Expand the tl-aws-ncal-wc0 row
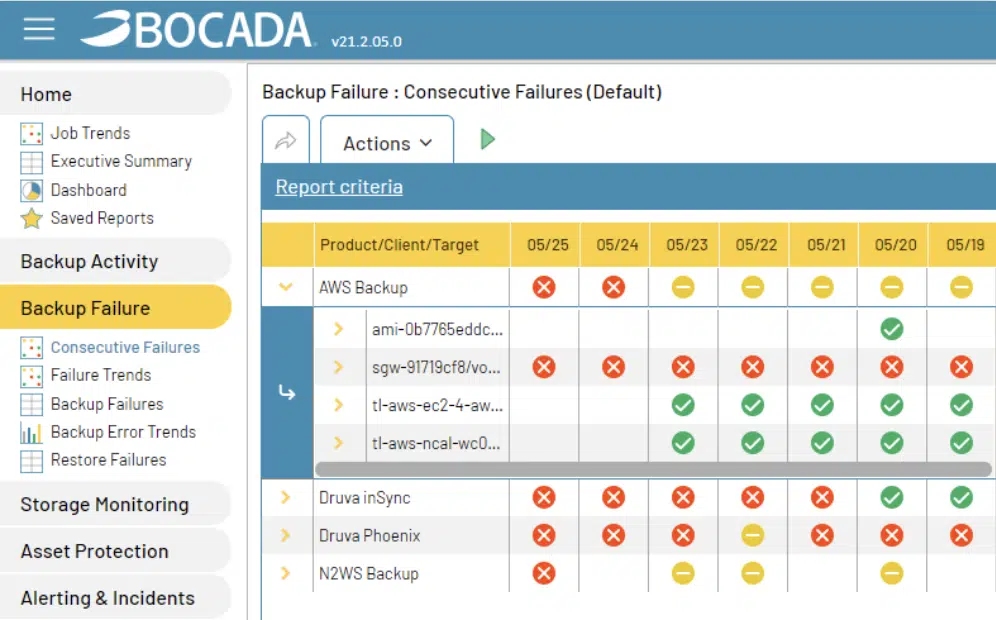This screenshot has height=620, width=996. click(339, 443)
